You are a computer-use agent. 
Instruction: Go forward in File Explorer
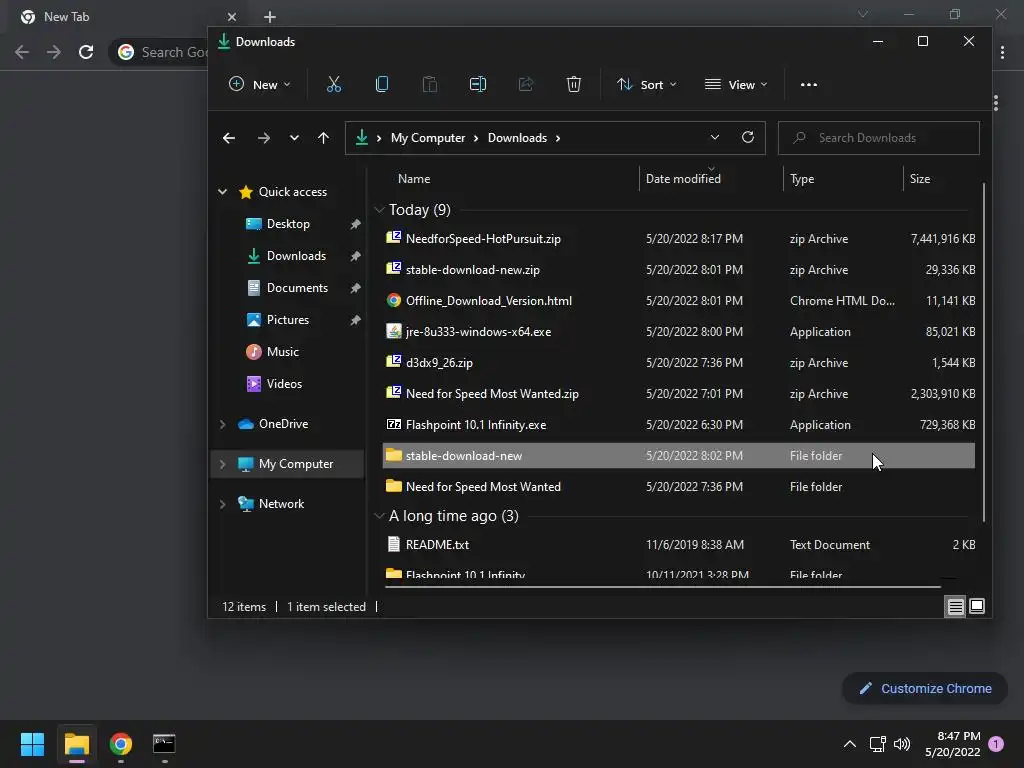(x=263, y=138)
